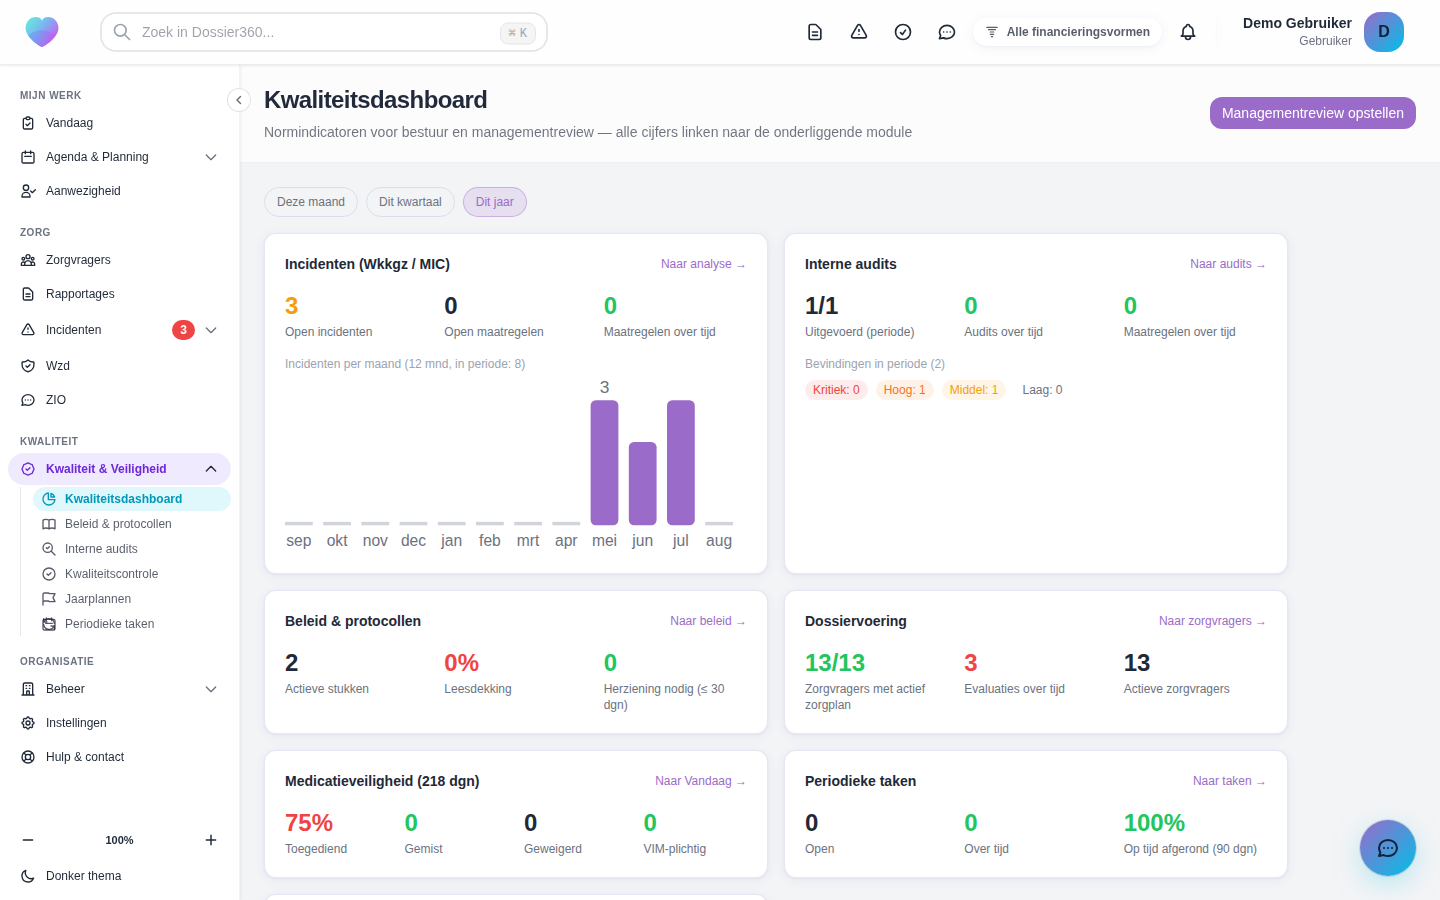This screenshot has width=1440, height=900.
Task: Click the zoom in plus icon
Action: [211, 840]
